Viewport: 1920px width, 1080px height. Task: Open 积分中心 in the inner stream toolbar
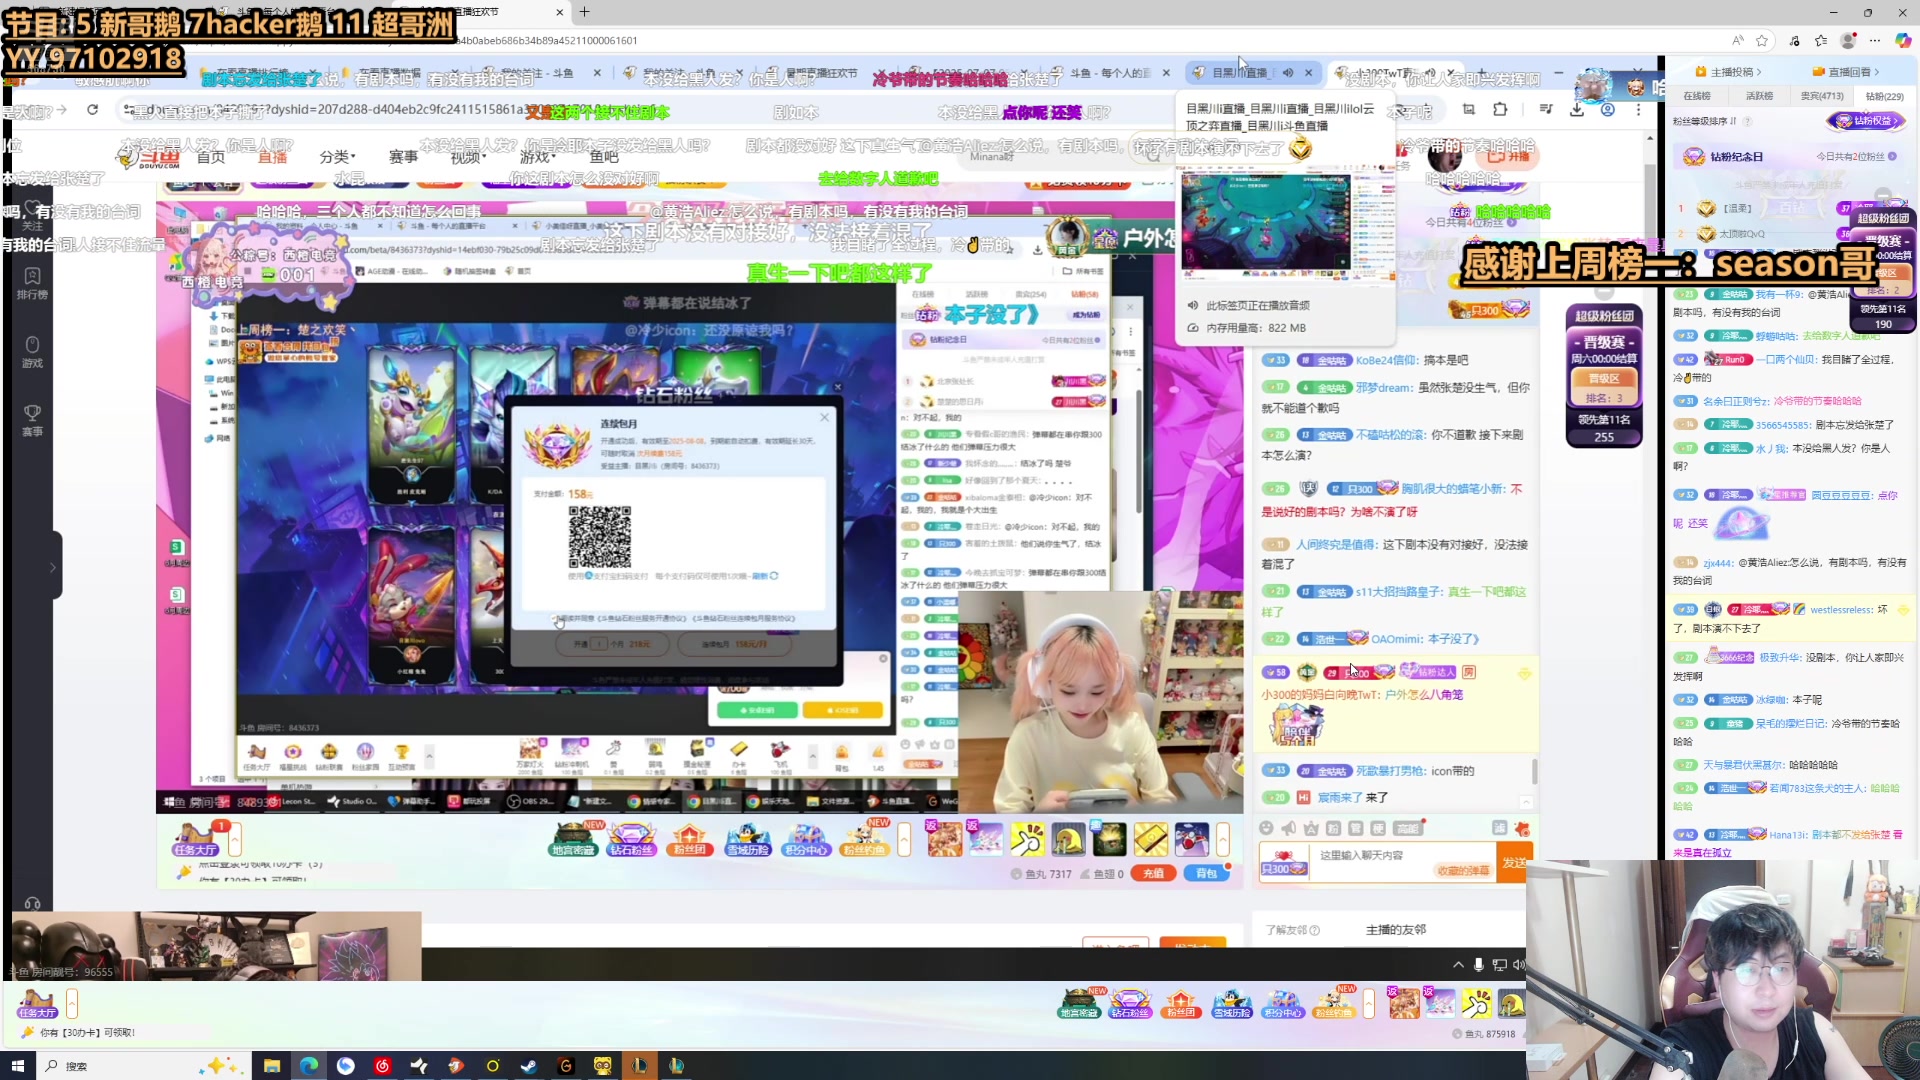tap(806, 838)
